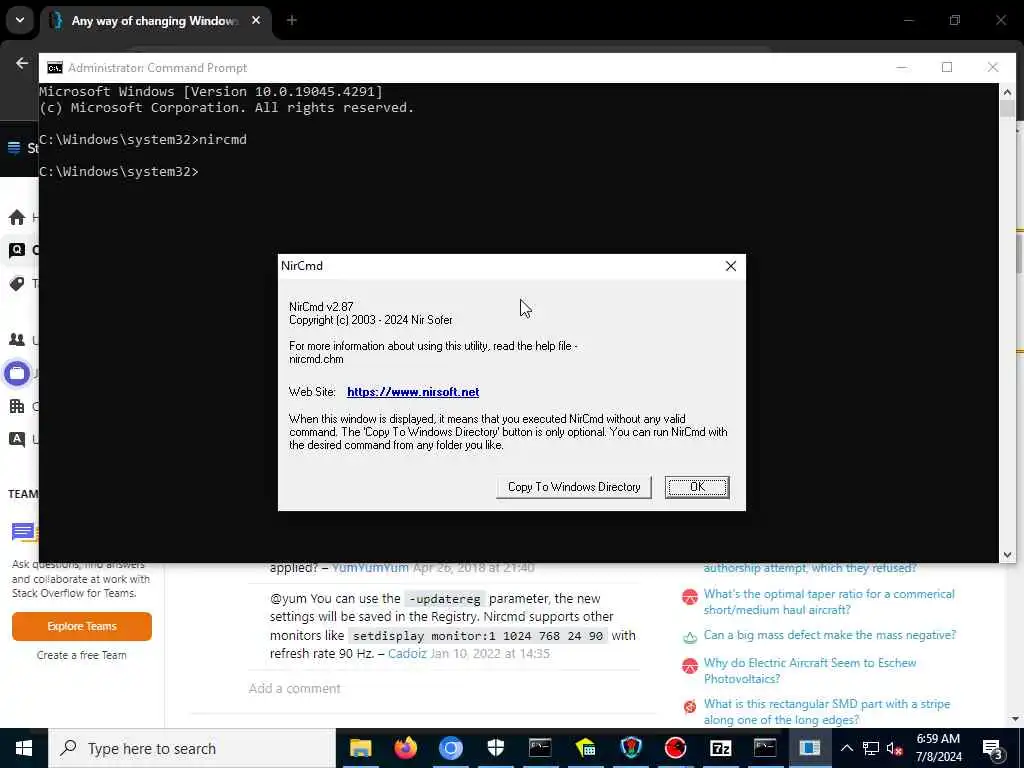Open the browser tab list dropdown

point(20,20)
